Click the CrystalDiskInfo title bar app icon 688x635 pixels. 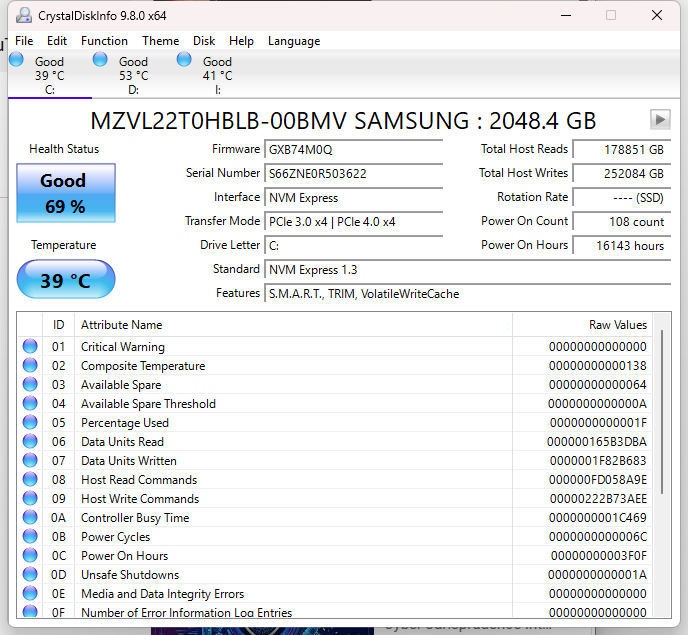pyautogui.click(x=24, y=15)
